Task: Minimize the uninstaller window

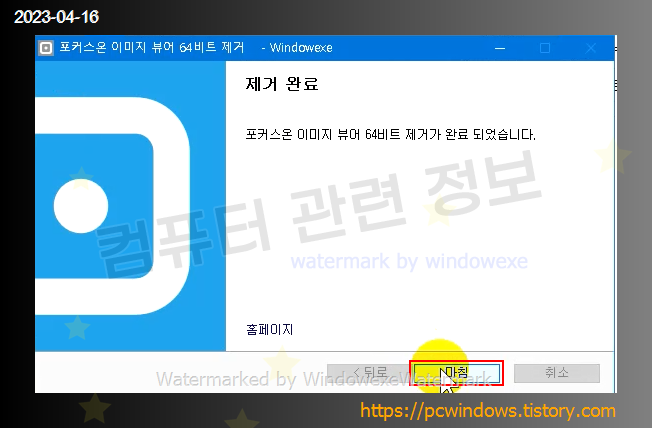Action: [x=500, y=48]
